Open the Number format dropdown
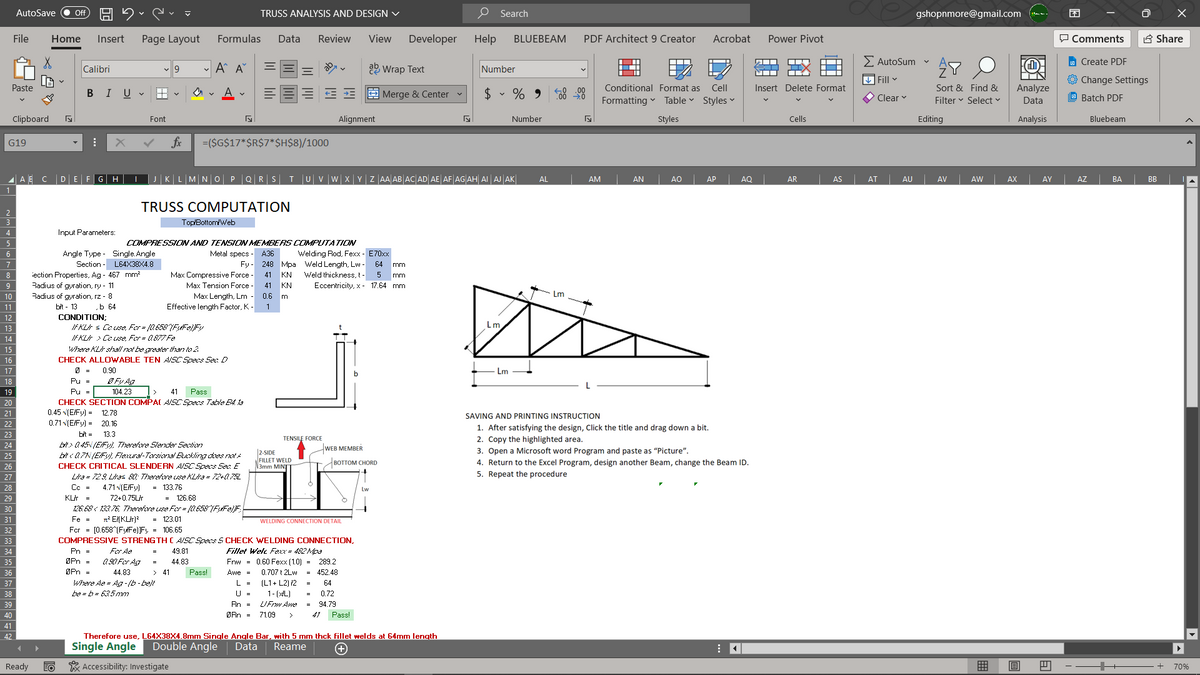Image resolution: width=1200 pixels, height=675 pixels. [x=585, y=69]
